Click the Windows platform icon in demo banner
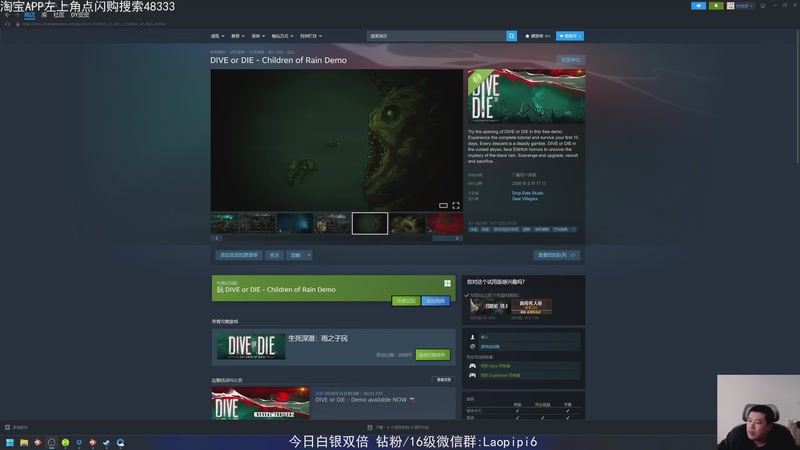This screenshot has height=450, width=800. tap(447, 283)
